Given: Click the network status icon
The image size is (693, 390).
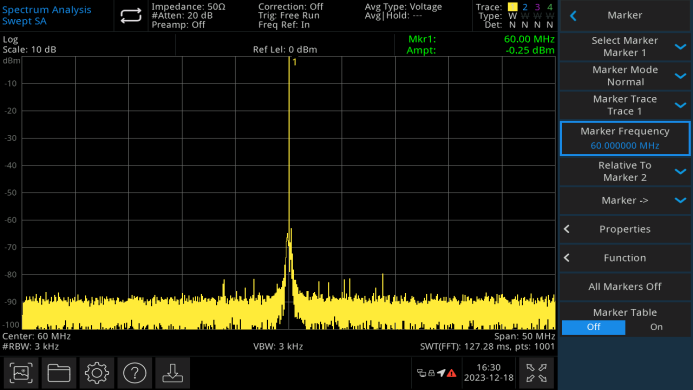Looking at the screenshot, I should tap(422, 373).
